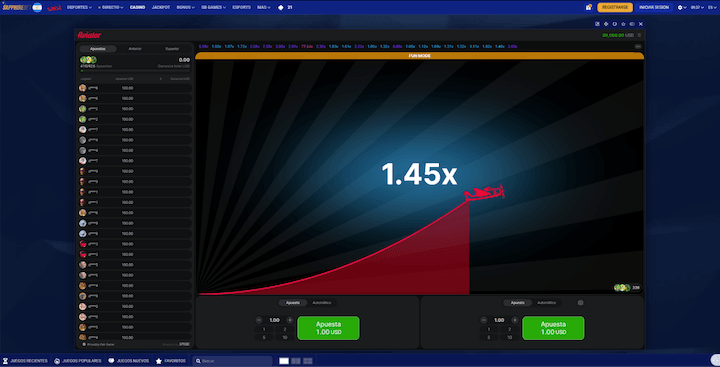Click the players avatars icon showing 238

(622, 288)
